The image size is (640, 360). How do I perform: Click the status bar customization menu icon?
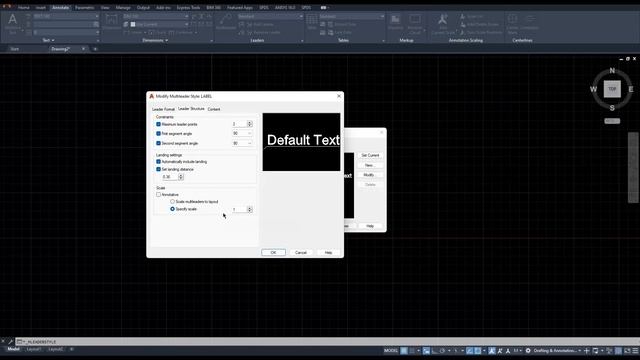[635, 351]
